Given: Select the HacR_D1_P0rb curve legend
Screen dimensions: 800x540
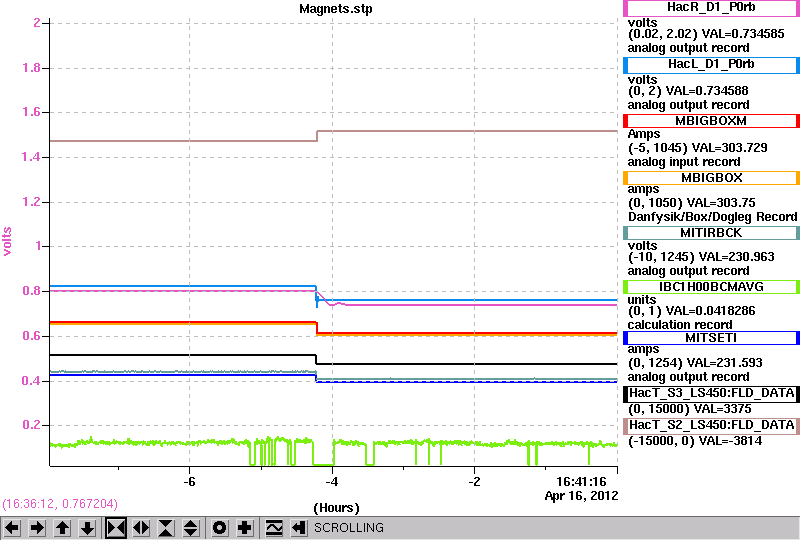Looking at the screenshot, I should coord(711,8).
